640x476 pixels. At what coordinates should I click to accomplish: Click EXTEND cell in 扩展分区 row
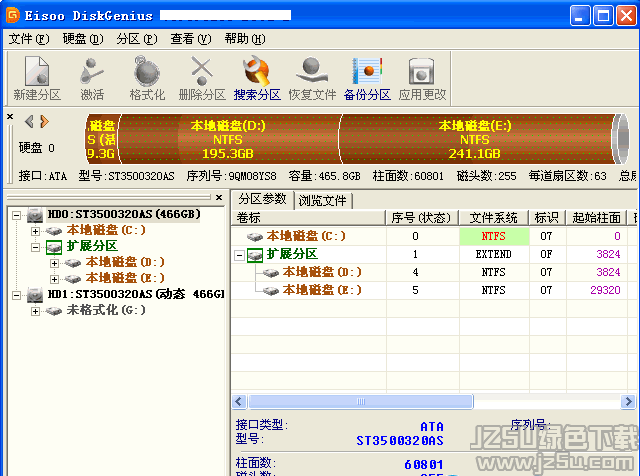494,254
